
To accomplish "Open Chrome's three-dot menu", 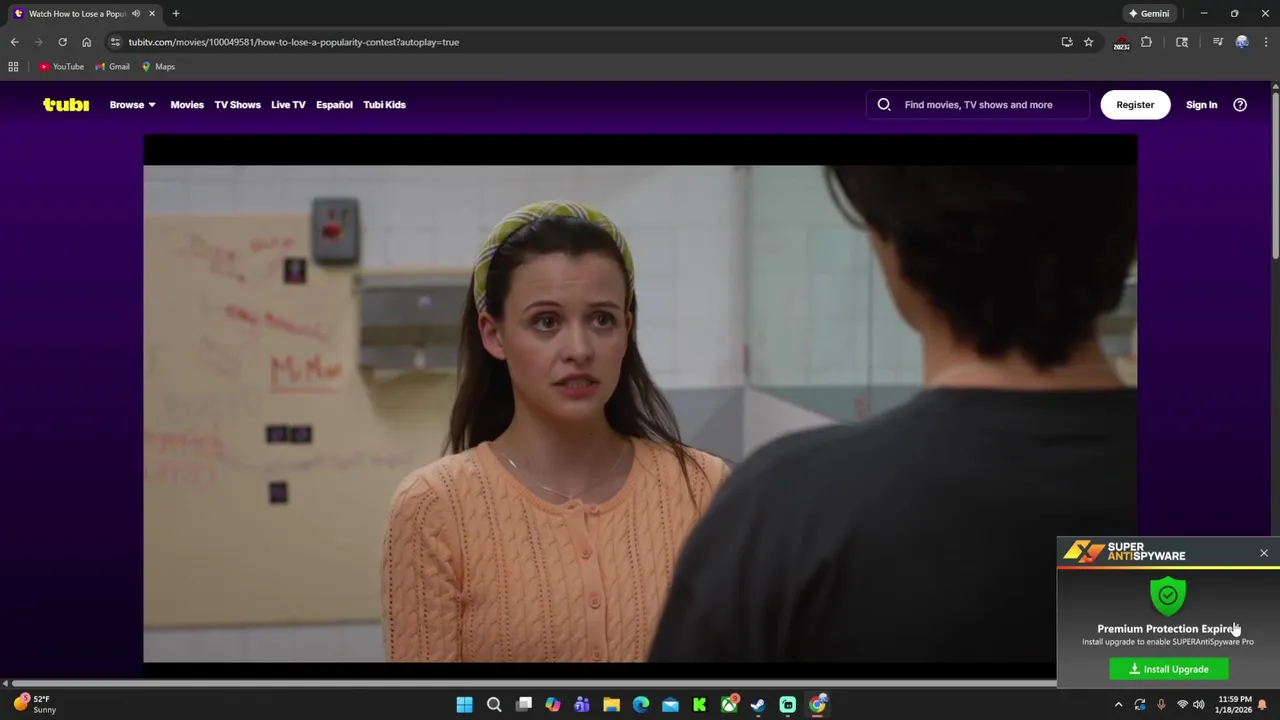I will coord(1266,42).
